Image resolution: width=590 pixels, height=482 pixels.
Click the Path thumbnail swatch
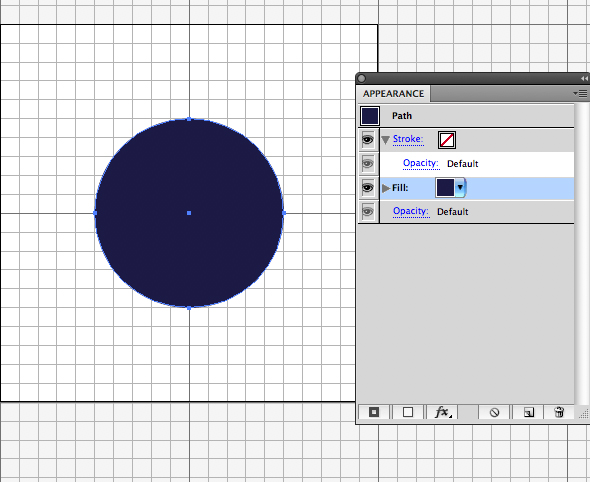pyautogui.click(x=370, y=116)
